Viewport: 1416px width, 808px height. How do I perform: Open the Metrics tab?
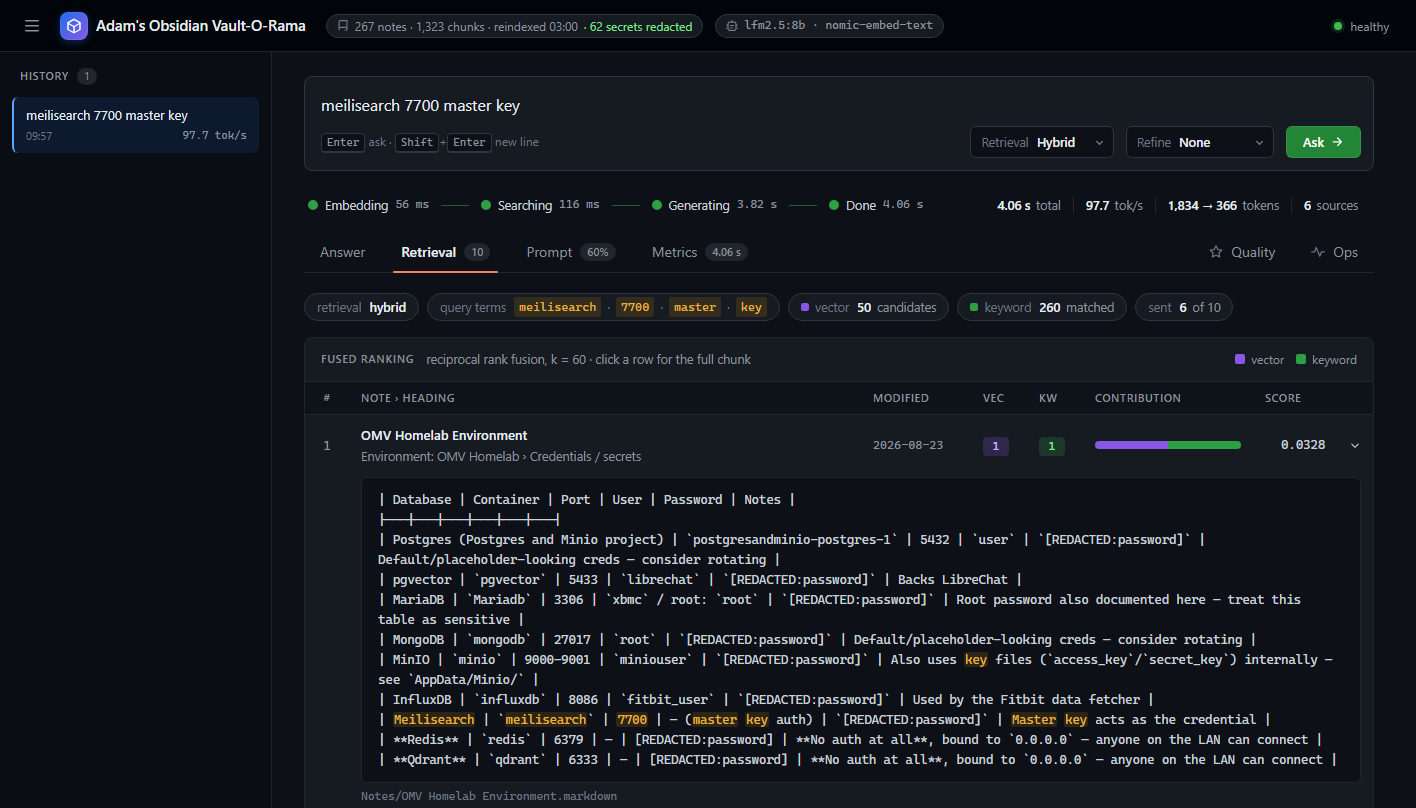tap(699, 252)
